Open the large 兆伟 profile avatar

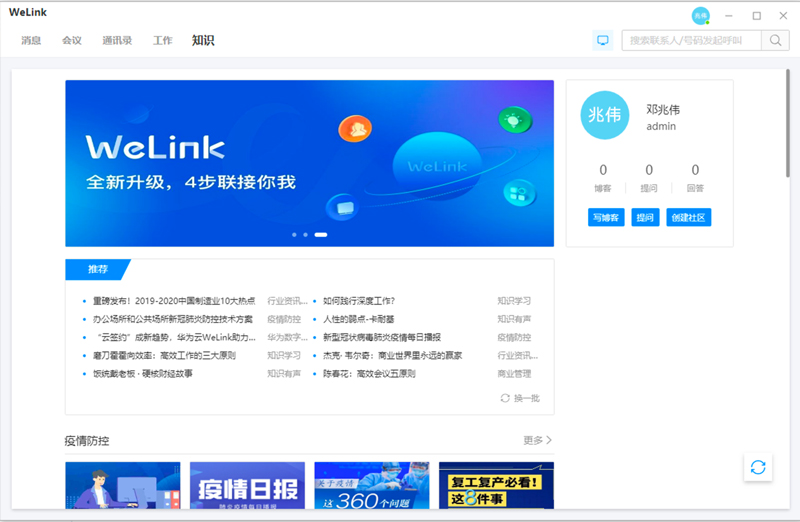click(605, 115)
